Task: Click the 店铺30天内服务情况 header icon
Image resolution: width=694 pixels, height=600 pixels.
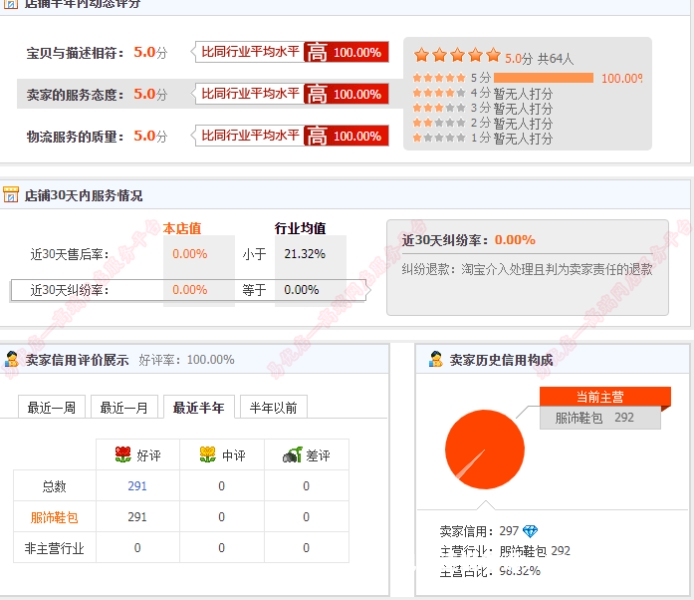Action: click(x=11, y=195)
